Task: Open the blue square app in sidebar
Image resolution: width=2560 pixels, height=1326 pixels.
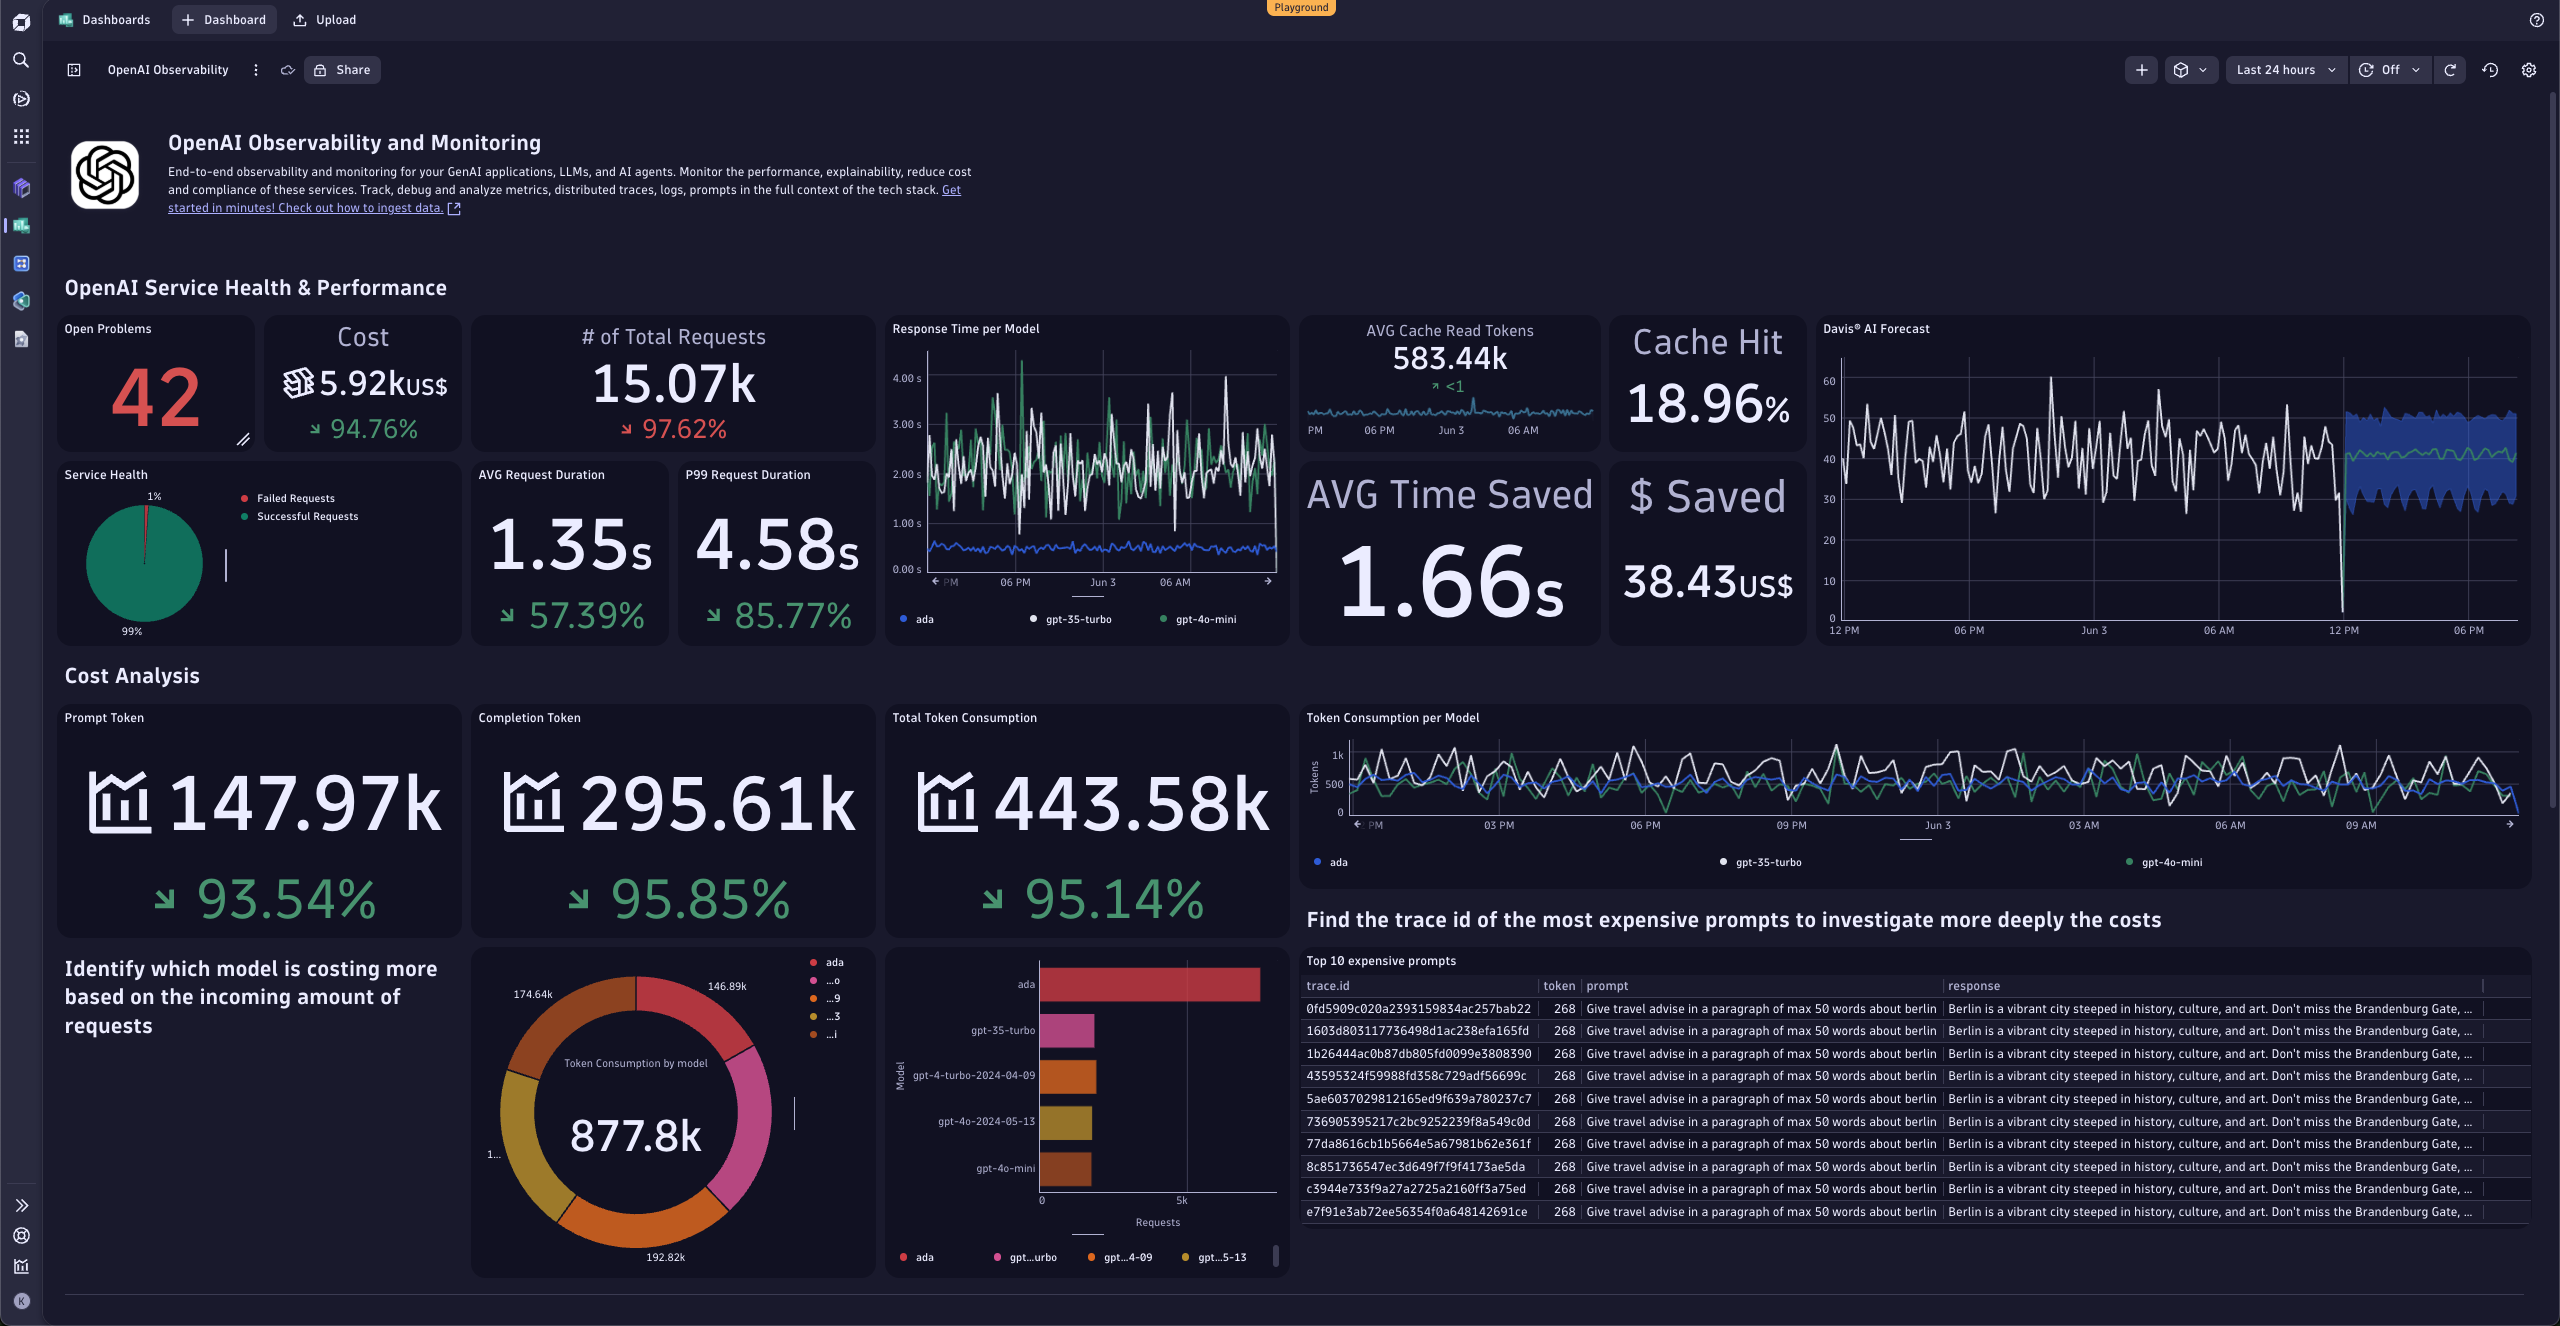Action: [21, 264]
